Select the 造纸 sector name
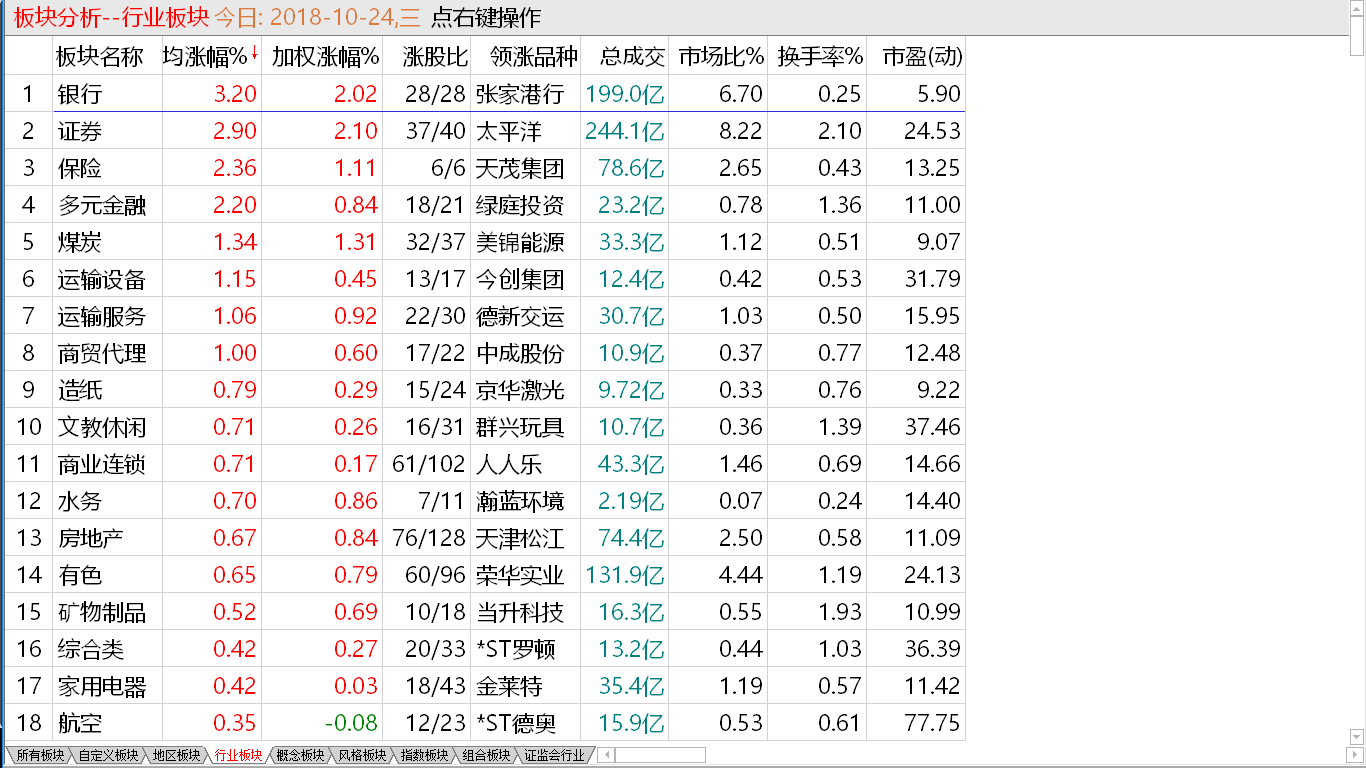Image resolution: width=1366 pixels, height=768 pixels. coord(79,390)
